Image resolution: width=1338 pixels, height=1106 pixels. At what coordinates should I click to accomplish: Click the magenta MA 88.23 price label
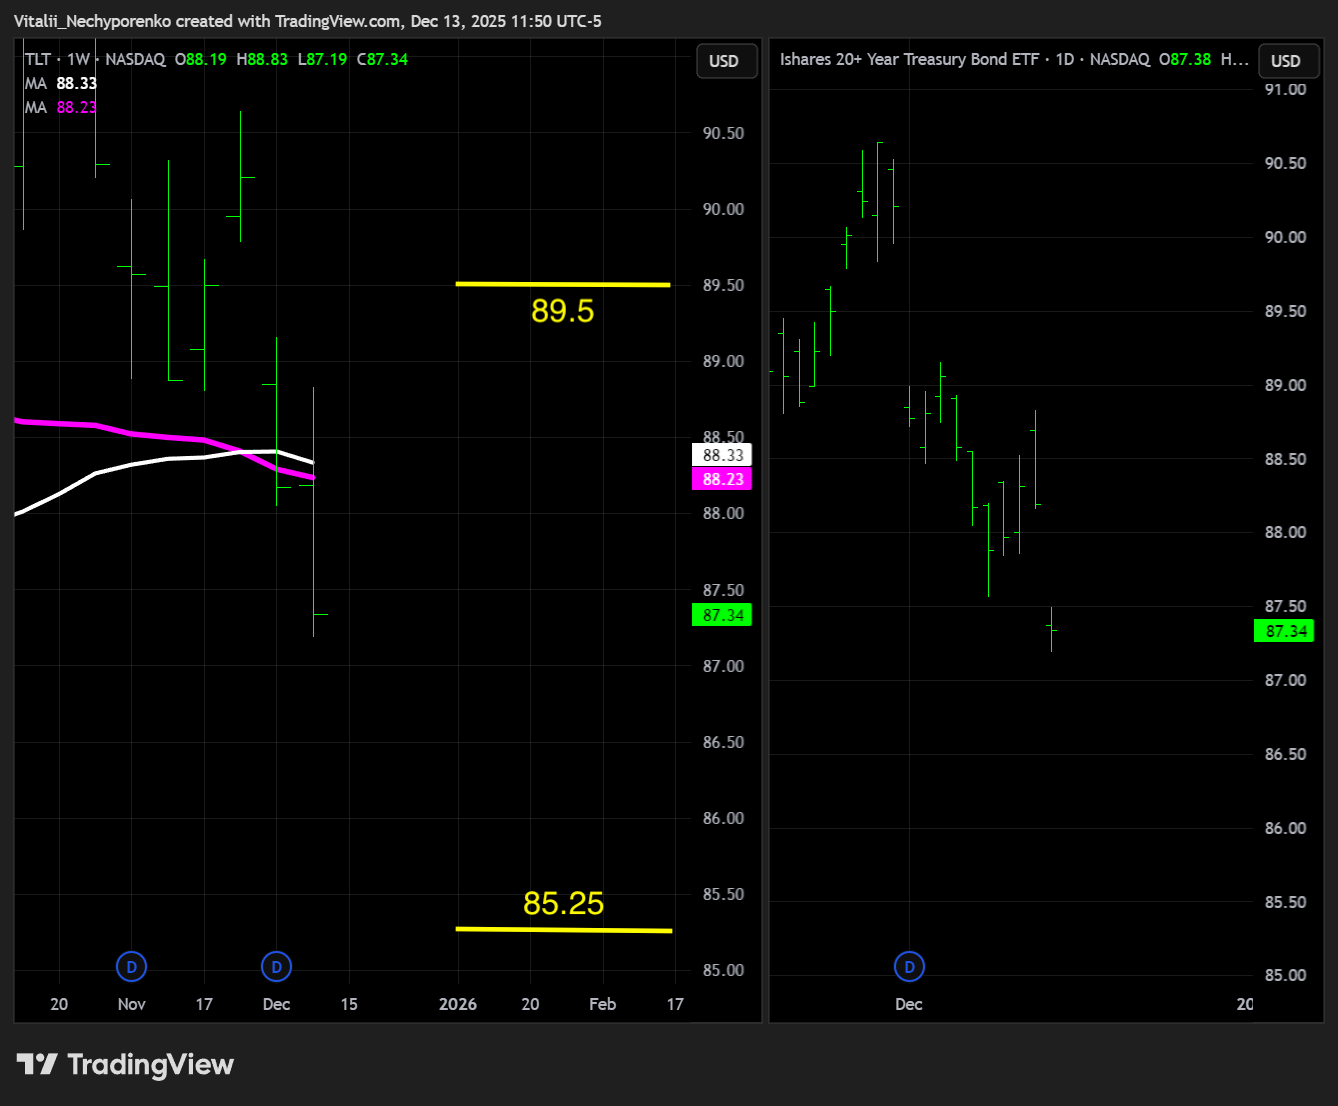coord(722,479)
